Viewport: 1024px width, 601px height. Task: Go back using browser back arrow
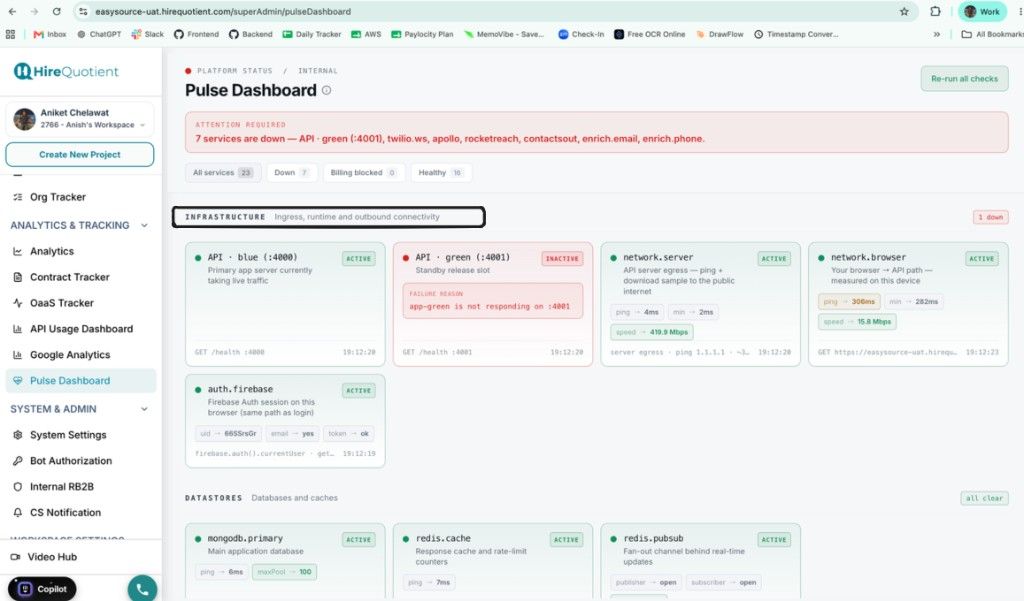click(12, 11)
